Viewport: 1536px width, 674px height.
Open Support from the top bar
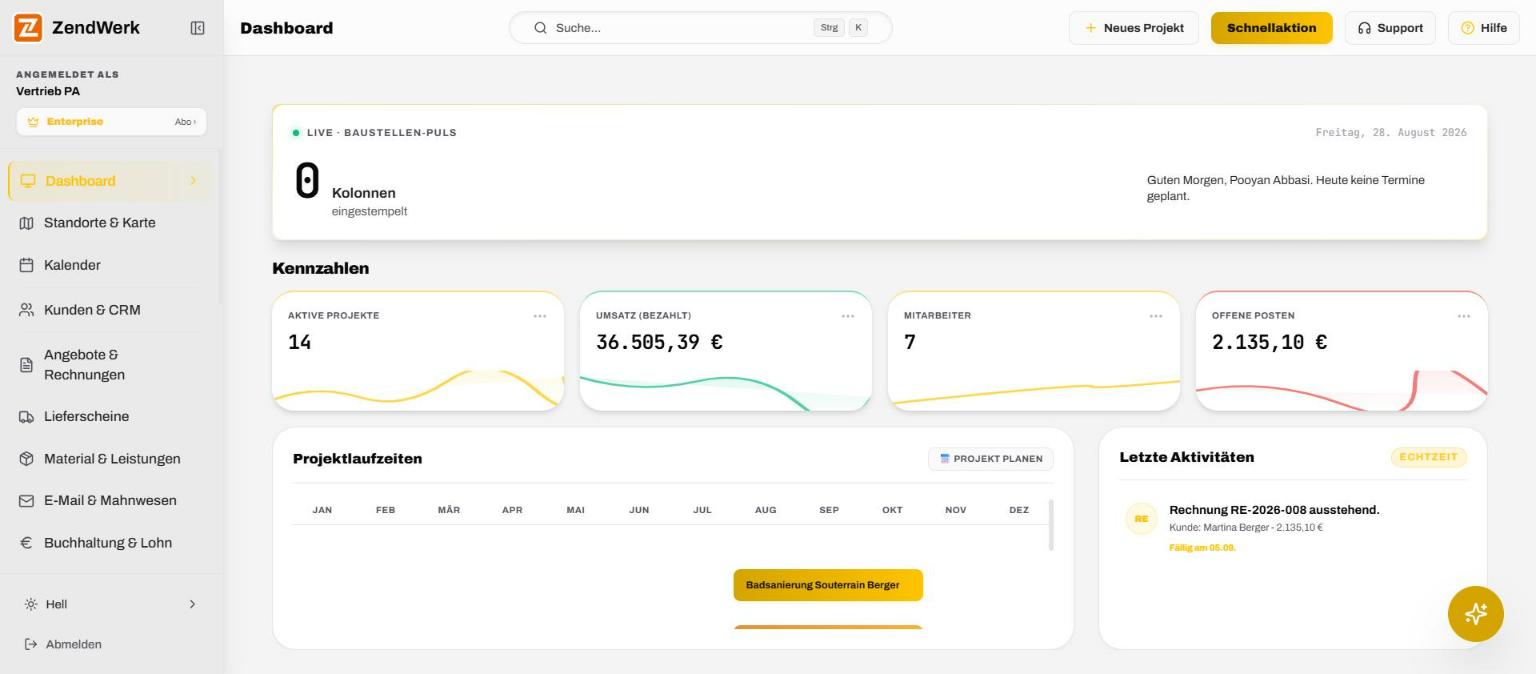click(x=1390, y=28)
